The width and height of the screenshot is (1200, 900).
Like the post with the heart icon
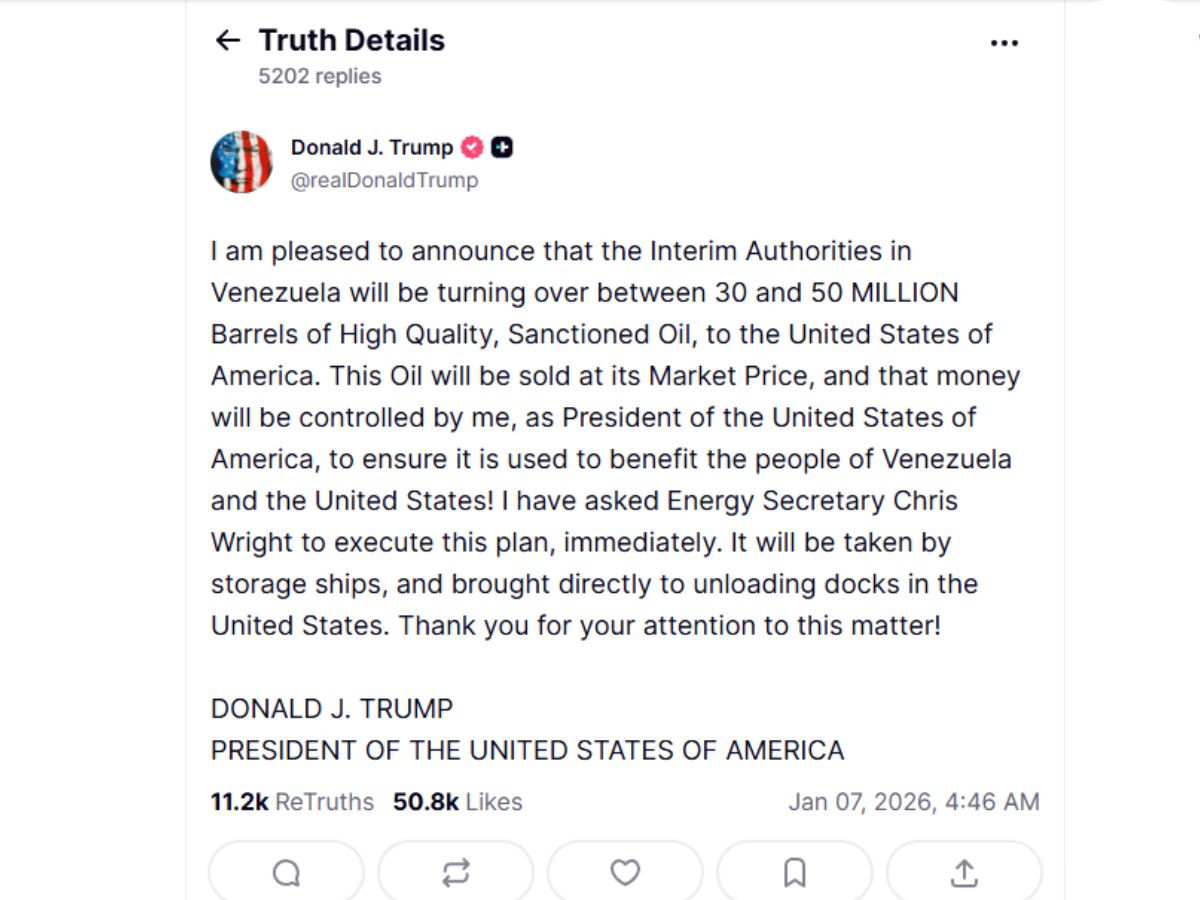(x=625, y=872)
